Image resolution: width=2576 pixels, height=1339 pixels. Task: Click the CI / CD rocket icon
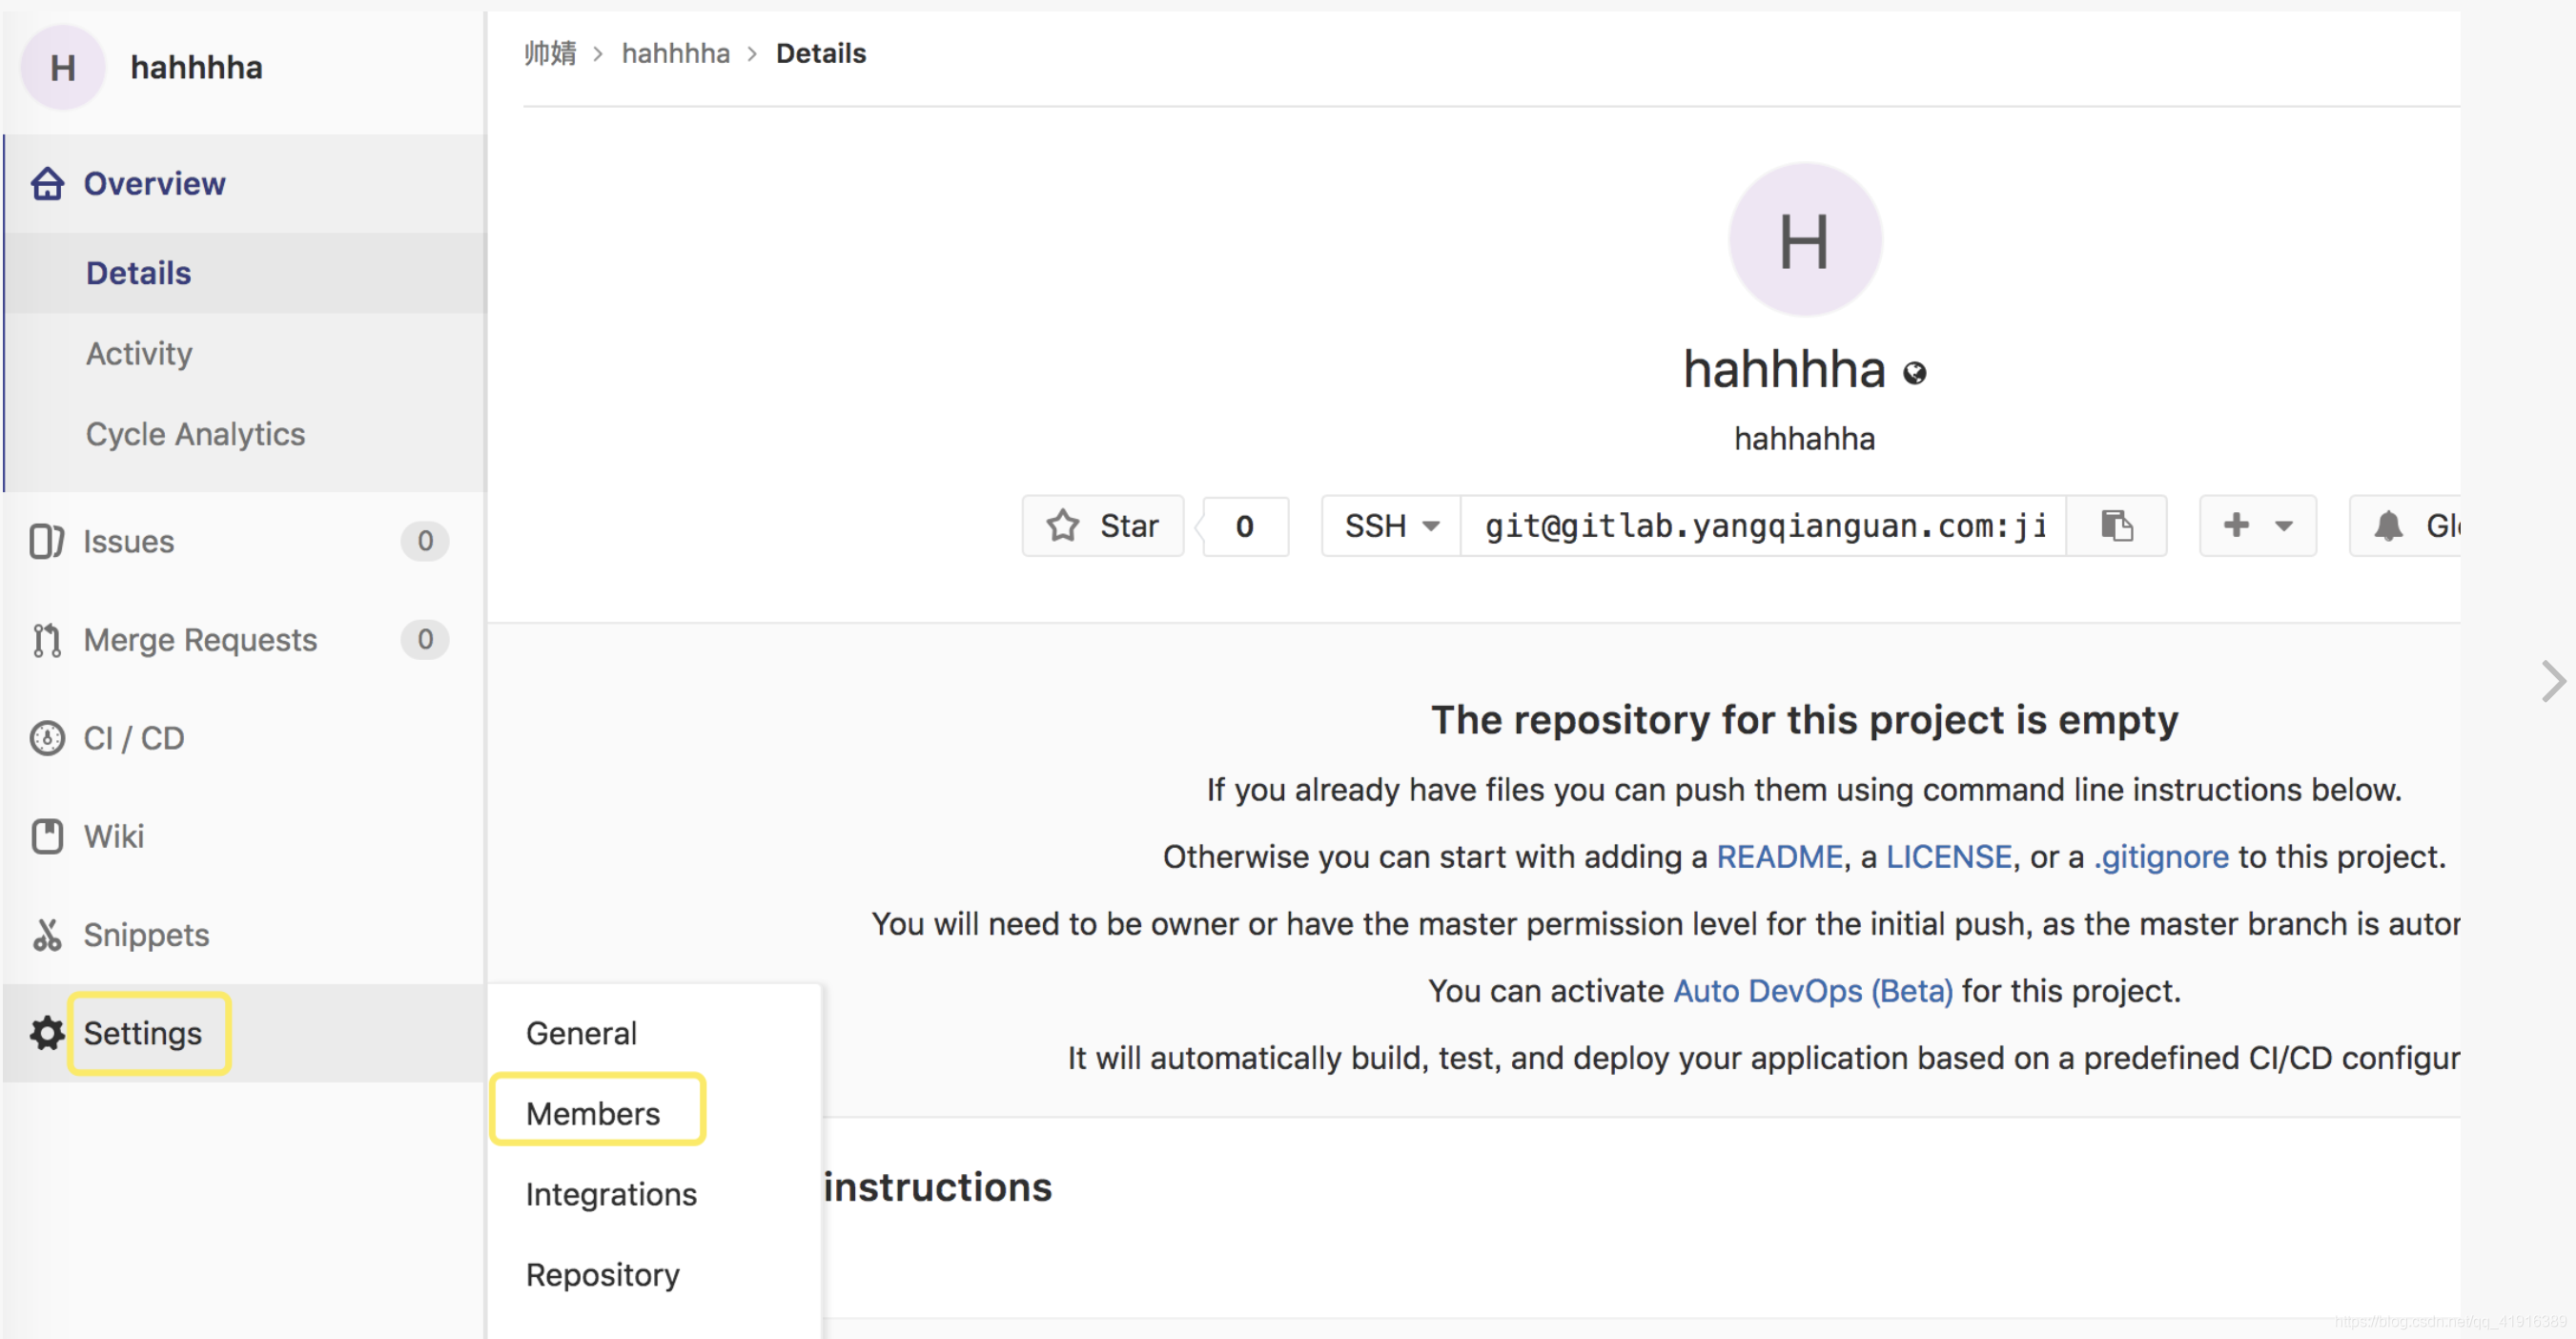point(47,738)
